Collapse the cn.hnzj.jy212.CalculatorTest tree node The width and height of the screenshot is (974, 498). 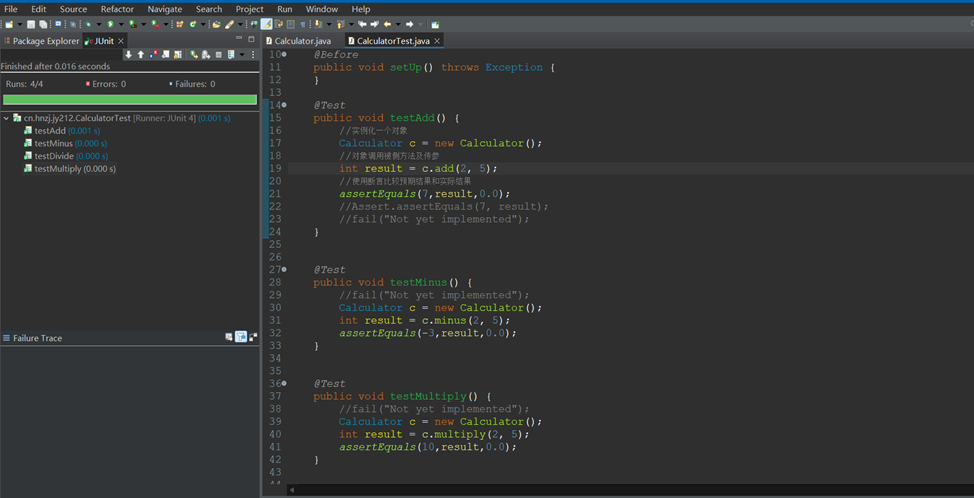[x=7, y=118]
